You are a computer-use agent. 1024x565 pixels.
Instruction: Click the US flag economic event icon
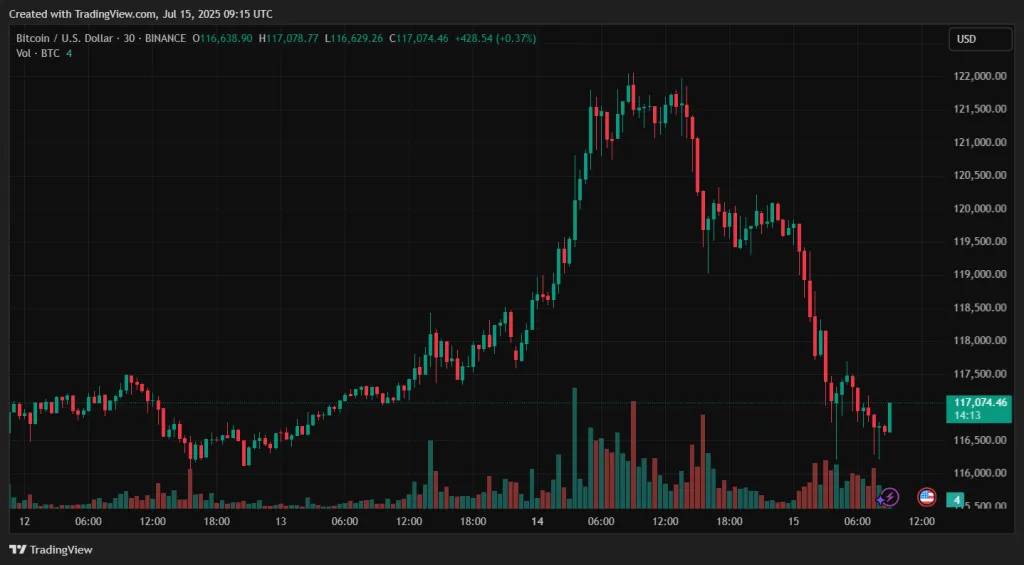pos(926,497)
